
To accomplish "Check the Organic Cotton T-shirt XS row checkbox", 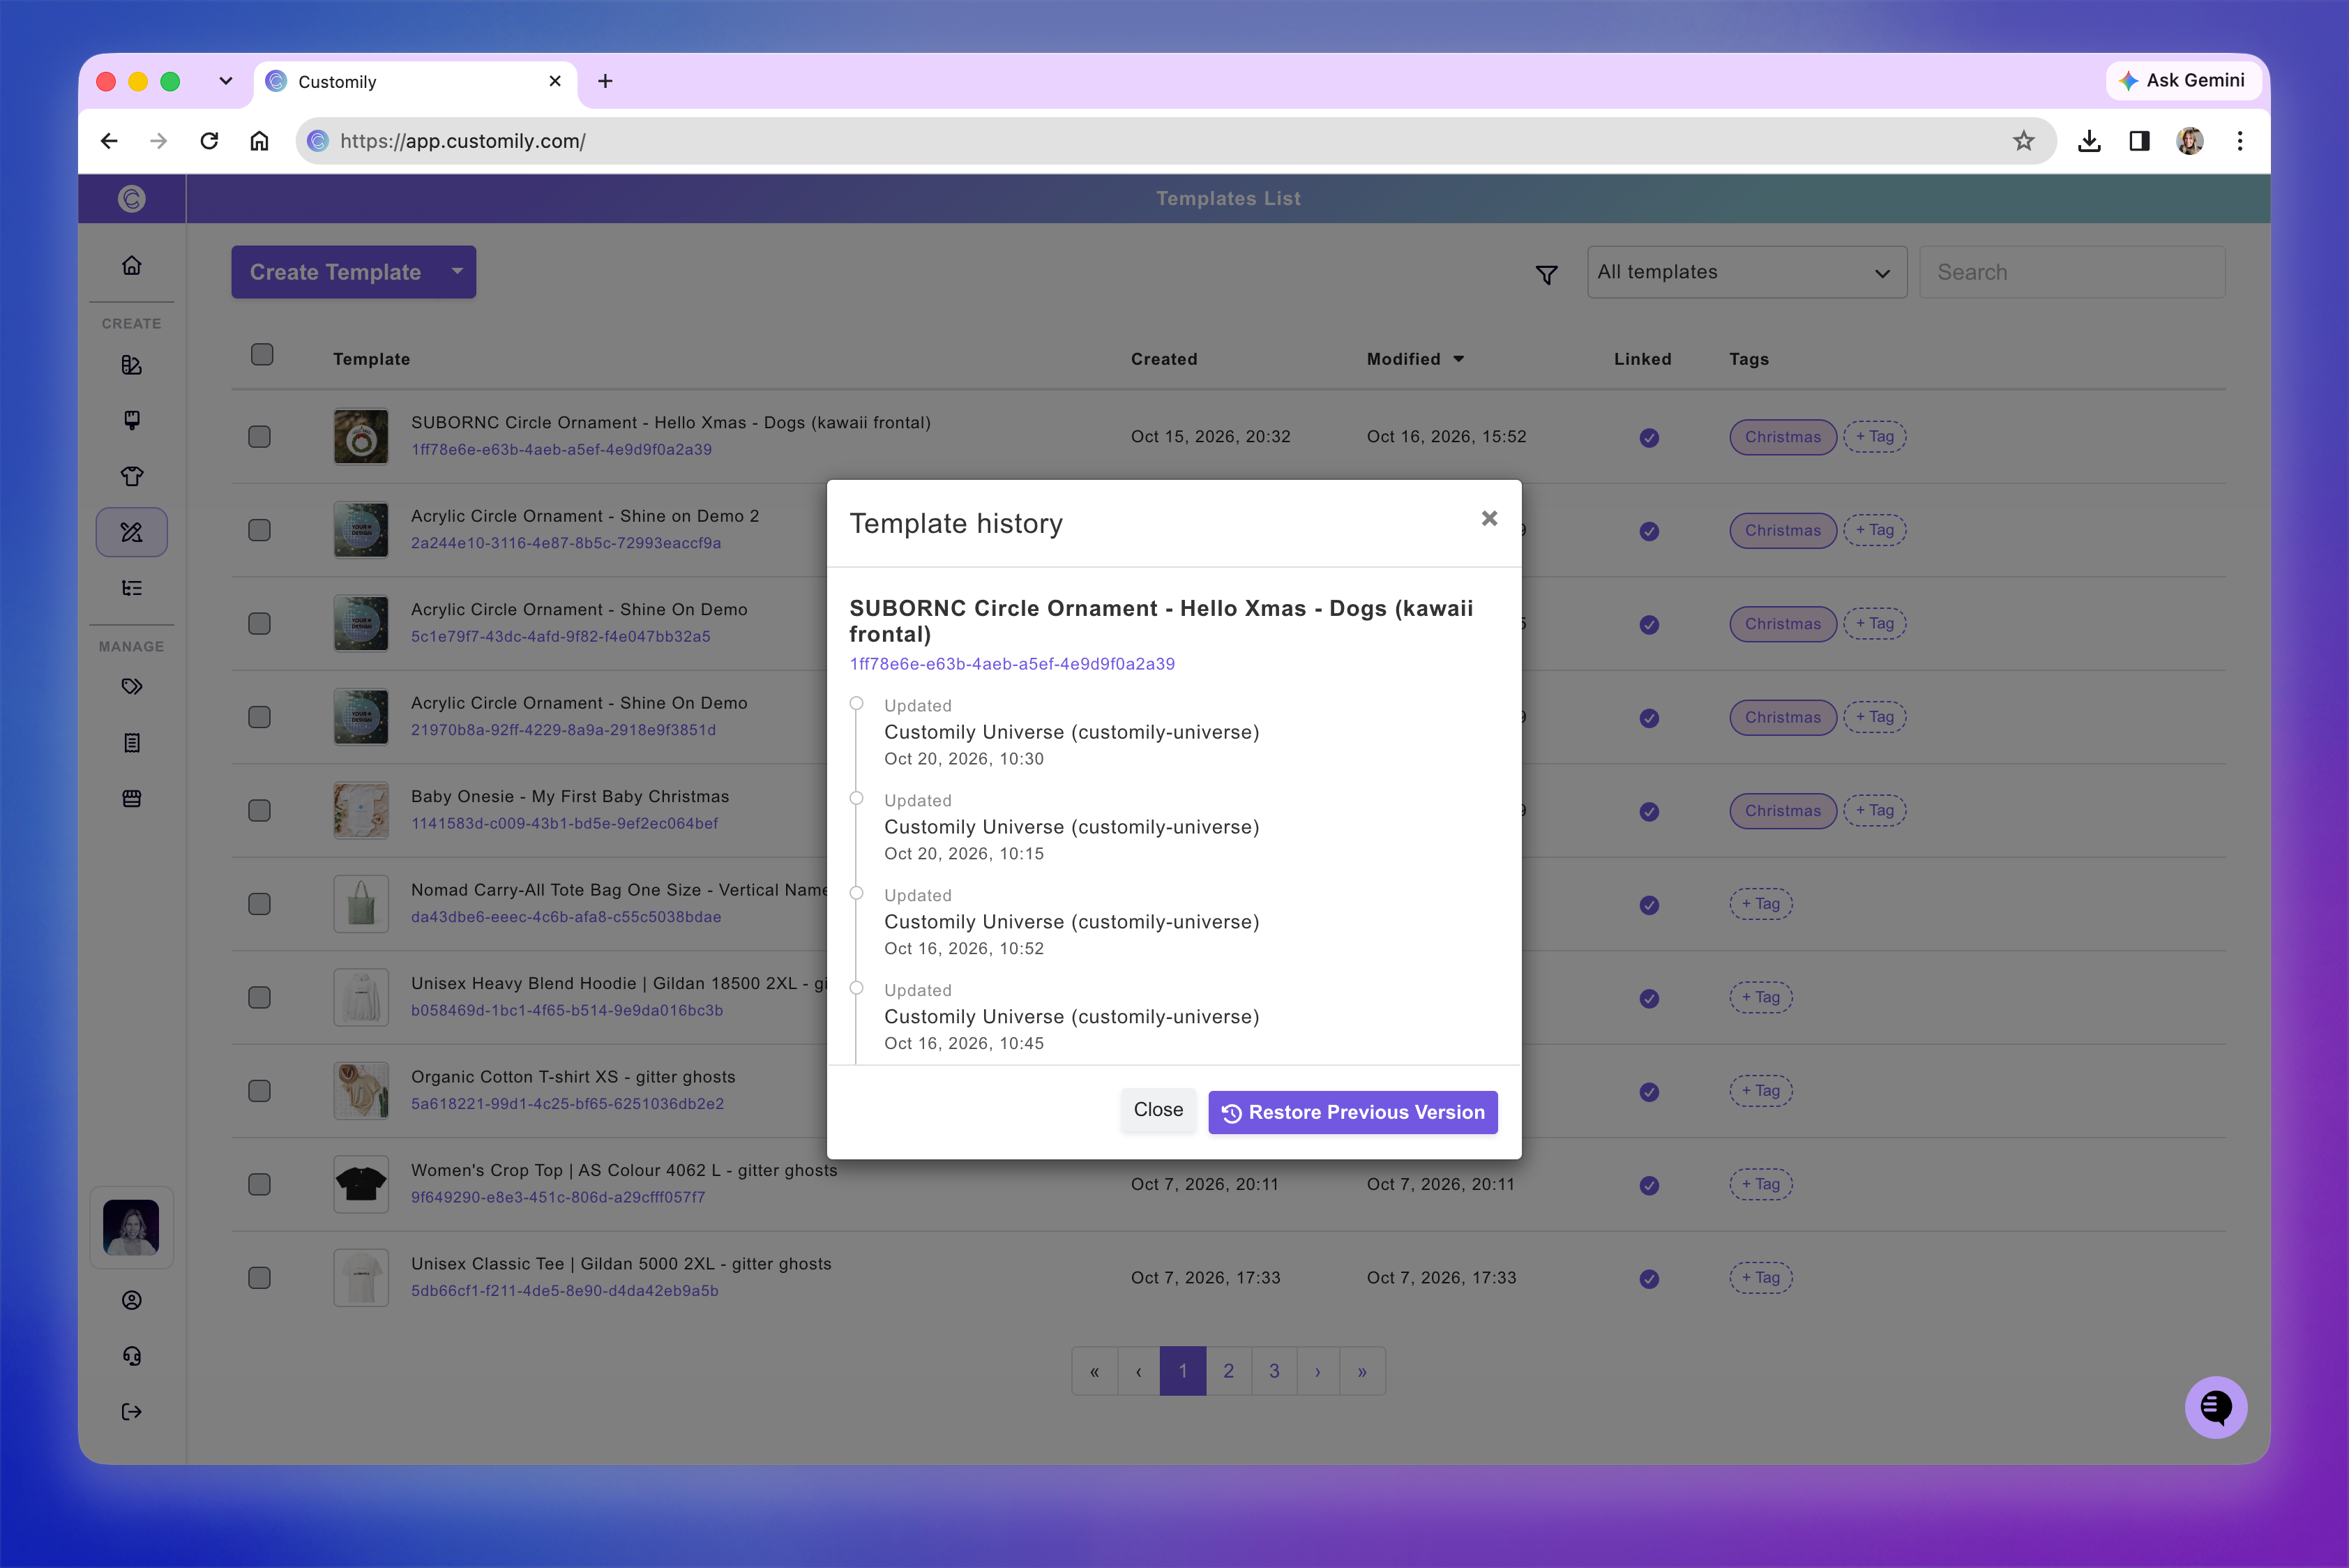I will click(259, 1091).
